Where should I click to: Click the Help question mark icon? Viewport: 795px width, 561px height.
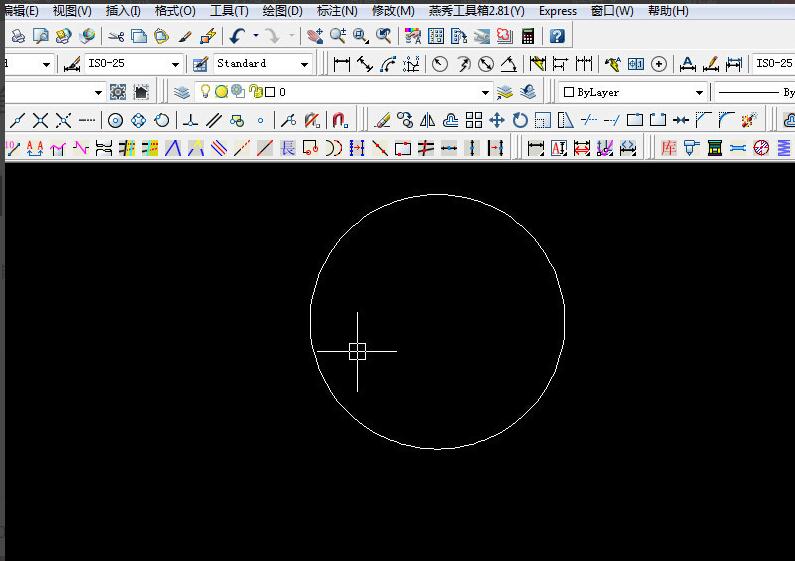point(557,36)
